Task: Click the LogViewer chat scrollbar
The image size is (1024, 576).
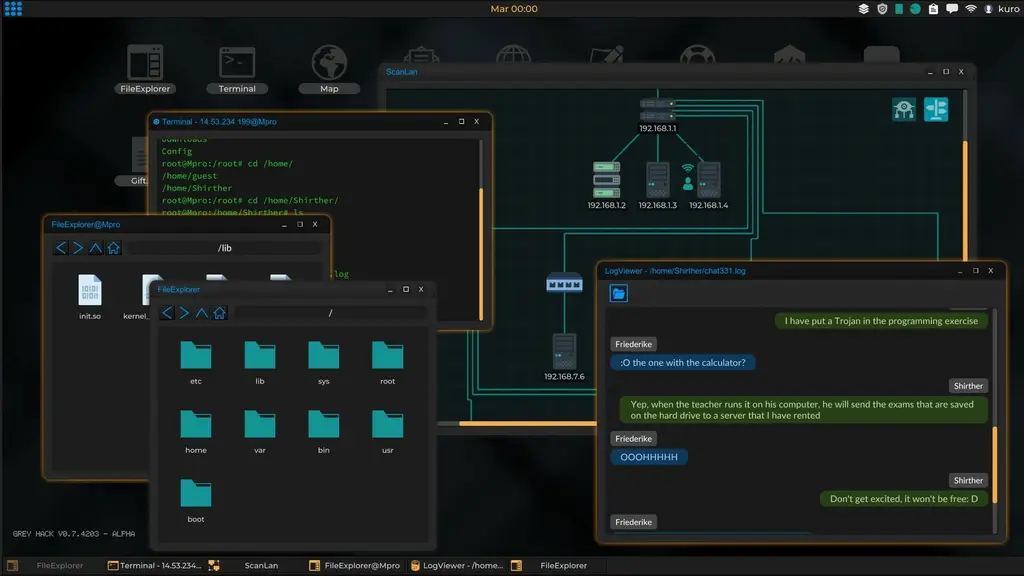Action: (x=994, y=460)
